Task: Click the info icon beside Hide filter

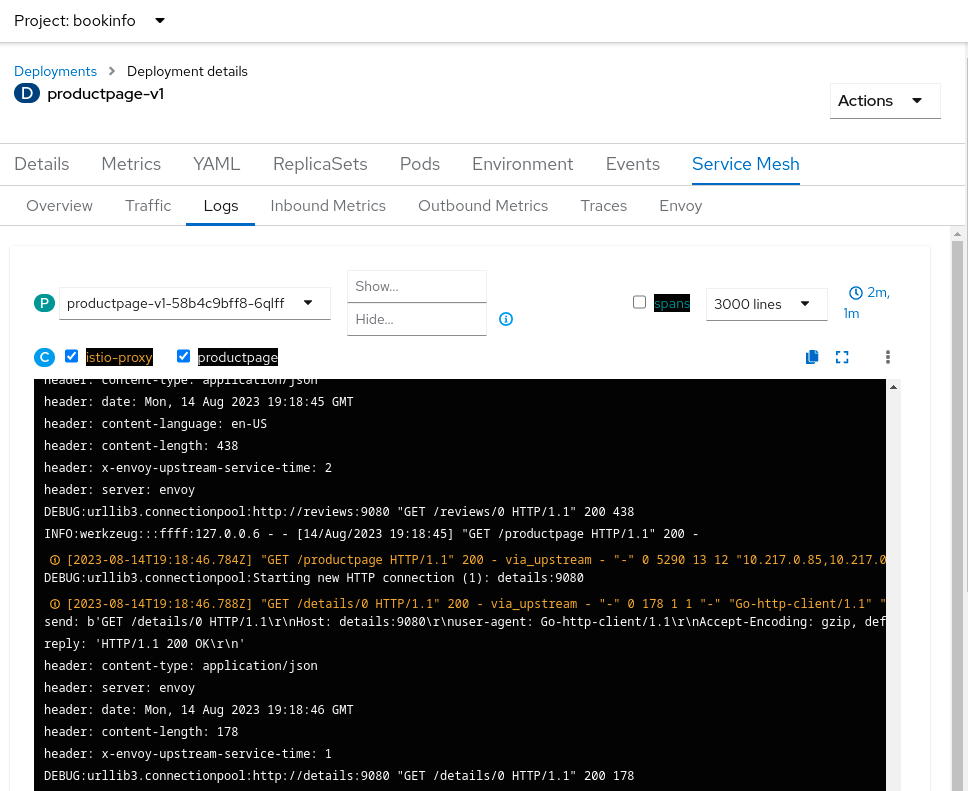Action: (x=506, y=319)
